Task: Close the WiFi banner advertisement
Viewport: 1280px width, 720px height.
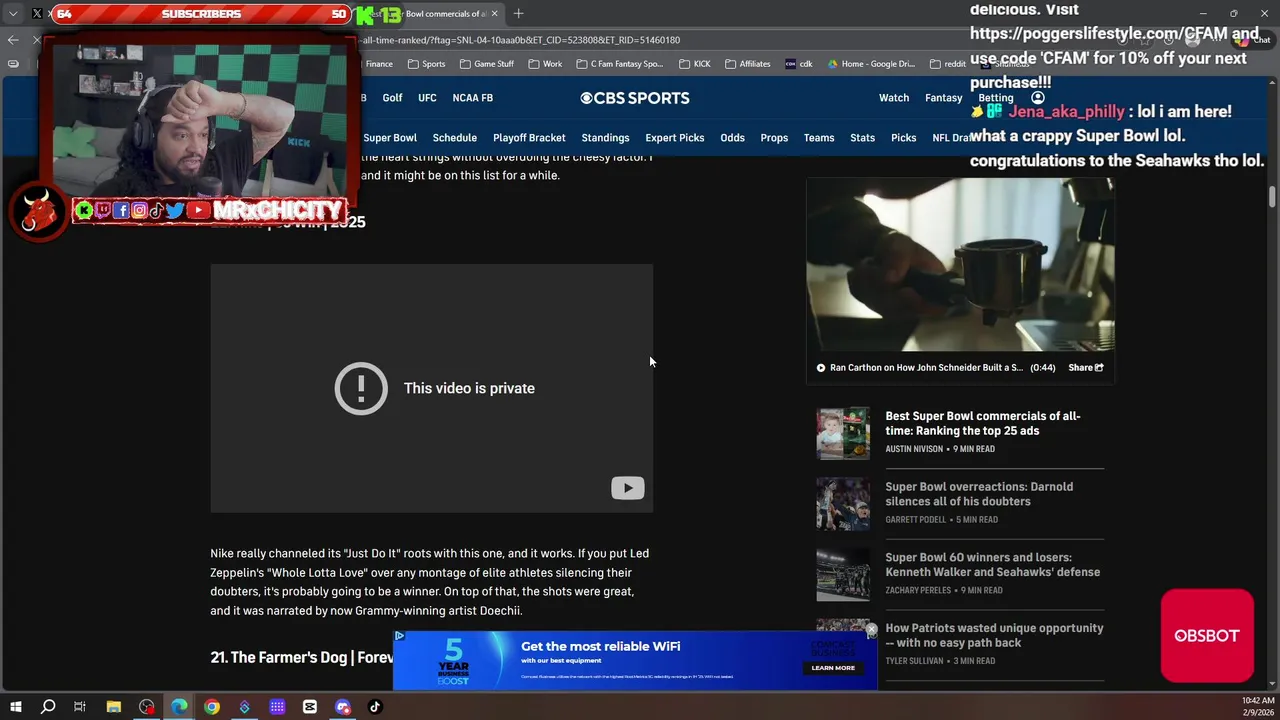Action: pyautogui.click(x=871, y=631)
